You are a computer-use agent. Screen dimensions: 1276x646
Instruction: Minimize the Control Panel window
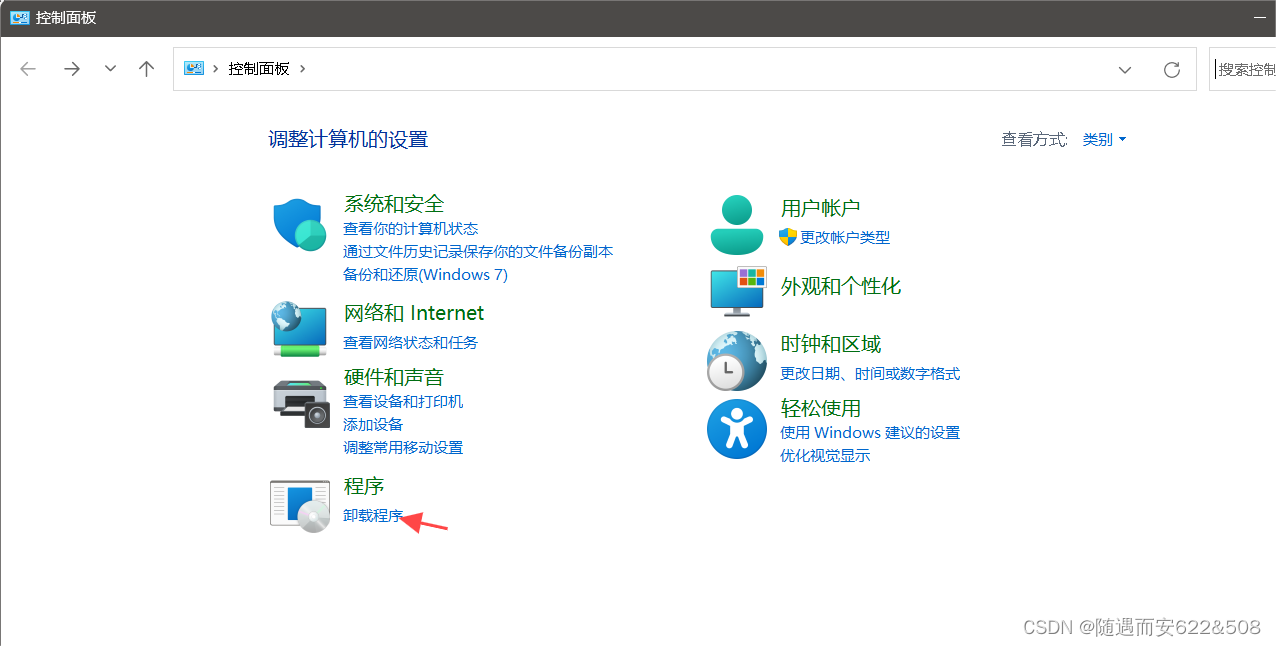pyautogui.click(x=1260, y=18)
